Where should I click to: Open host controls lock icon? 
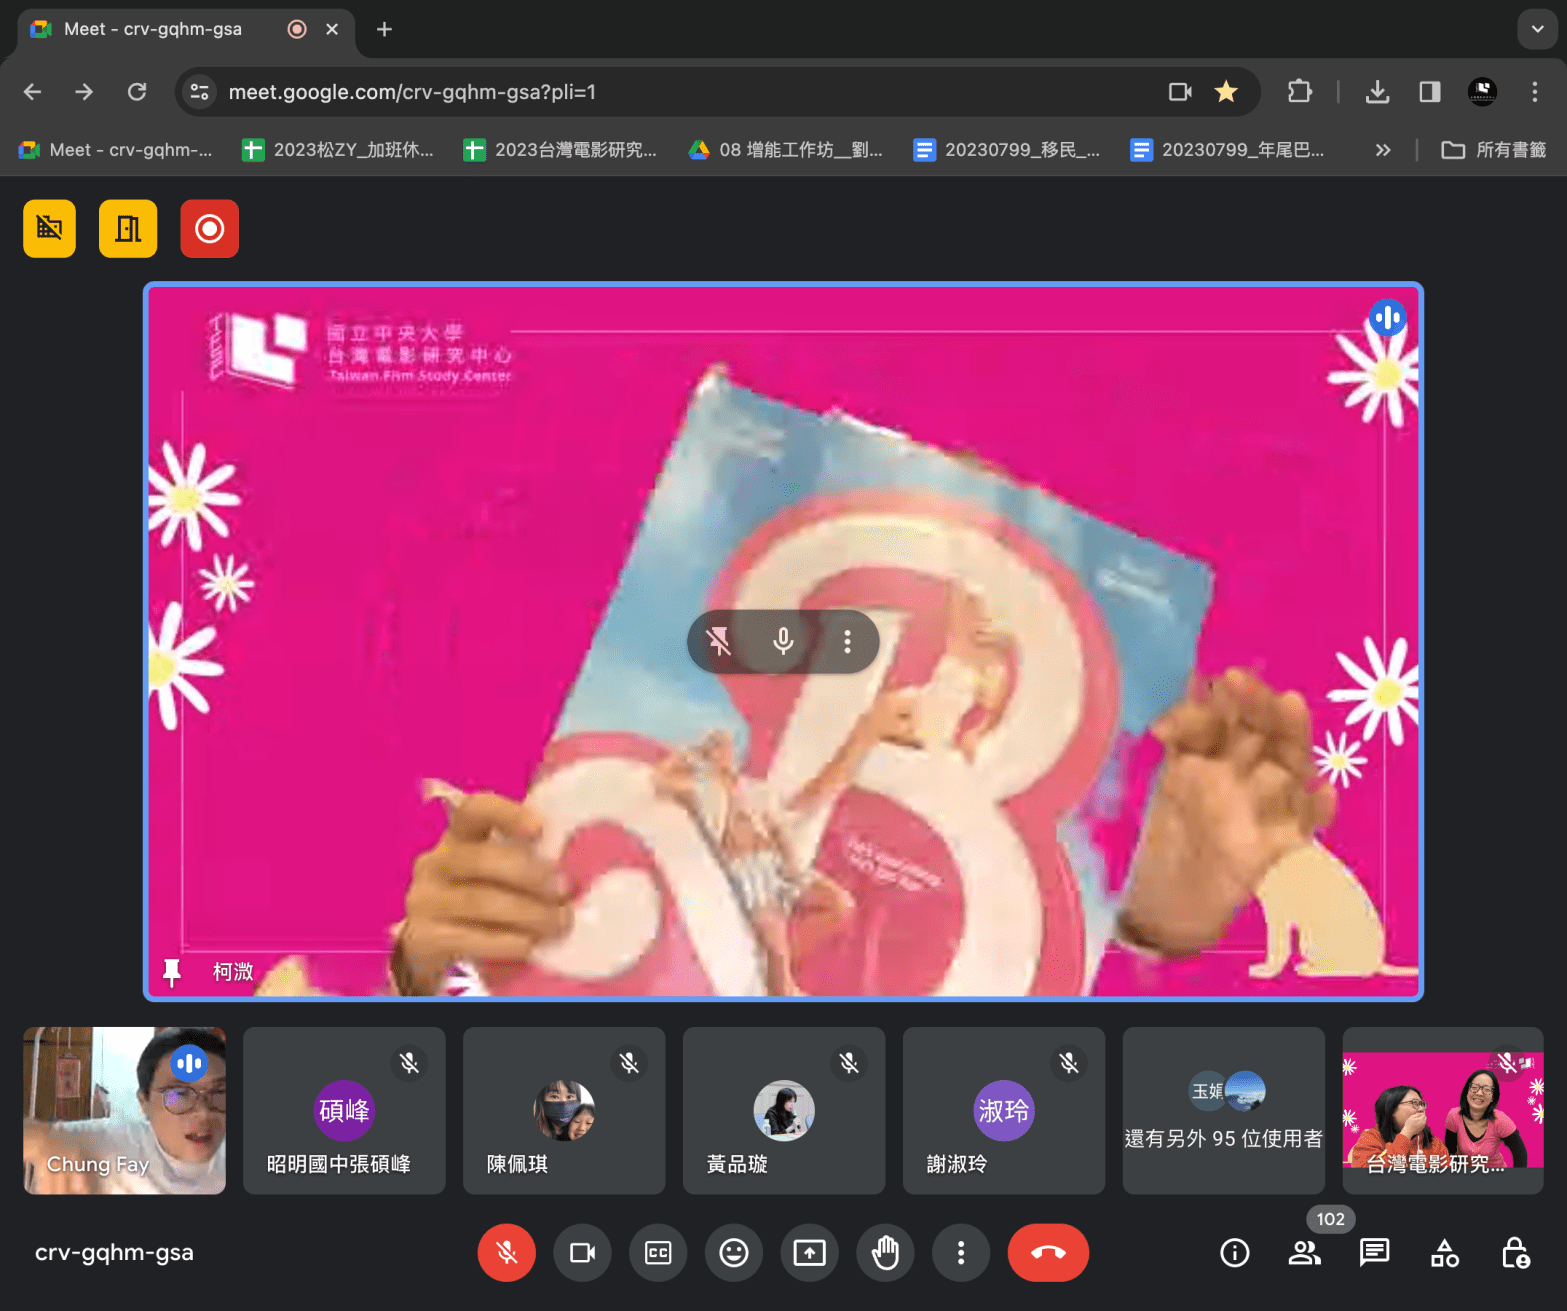click(1515, 1252)
